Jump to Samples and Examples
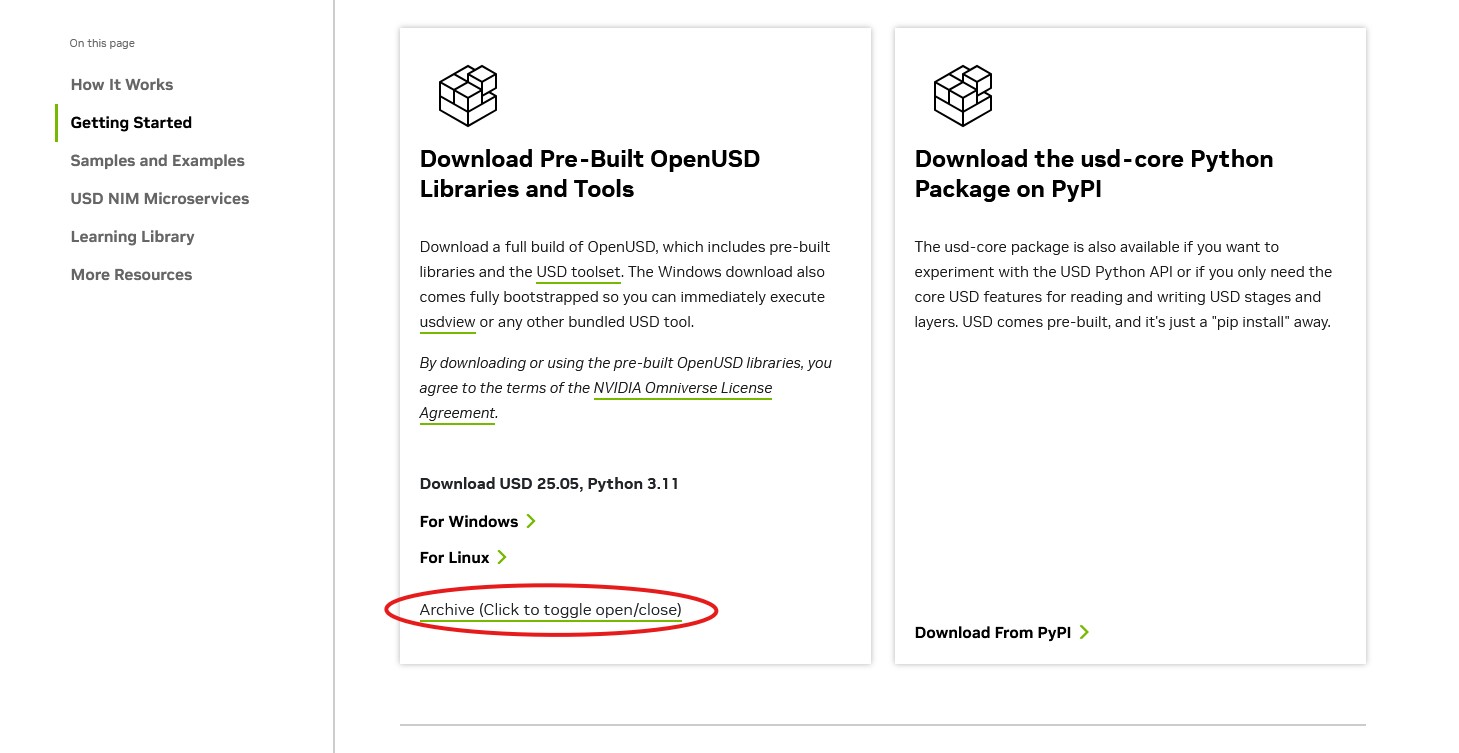The height and width of the screenshot is (753, 1459). pos(157,161)
